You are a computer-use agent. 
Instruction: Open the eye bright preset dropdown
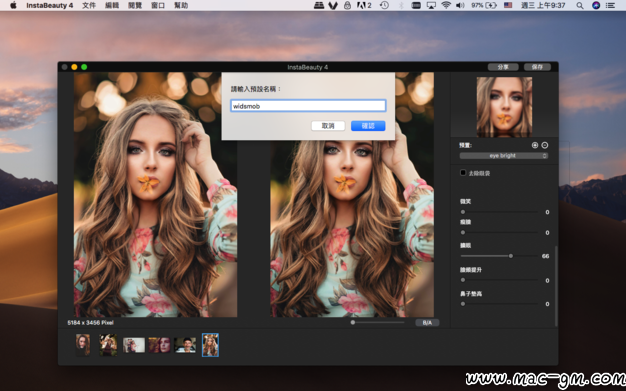(x=503, y=156)
